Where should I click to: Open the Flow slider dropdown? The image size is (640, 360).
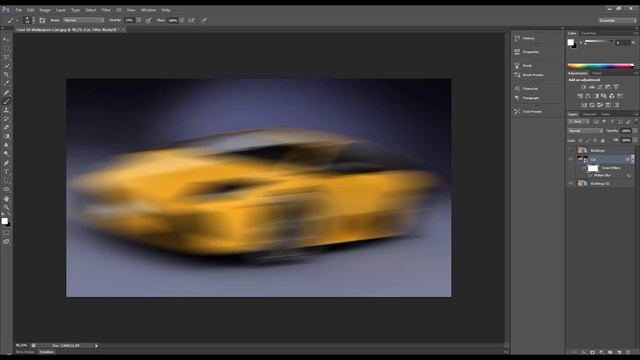click(182, 20)
